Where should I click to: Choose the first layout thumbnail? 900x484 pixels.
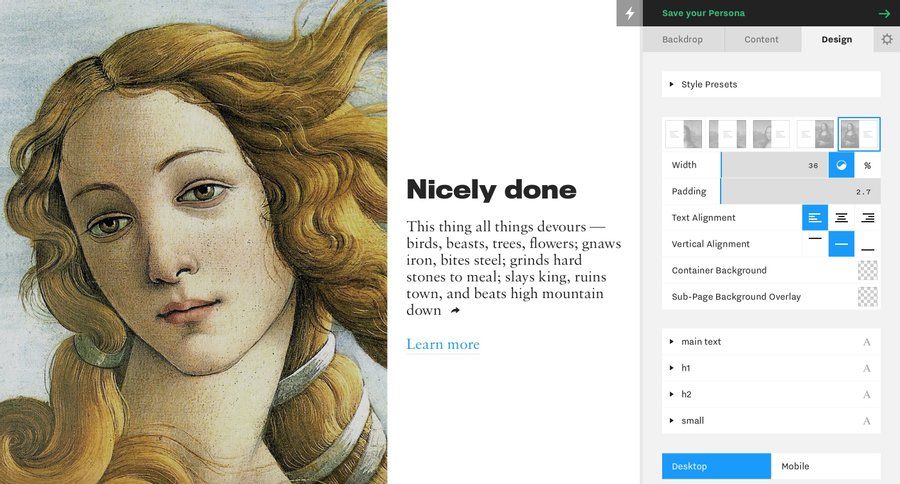(x=683, y=134)
